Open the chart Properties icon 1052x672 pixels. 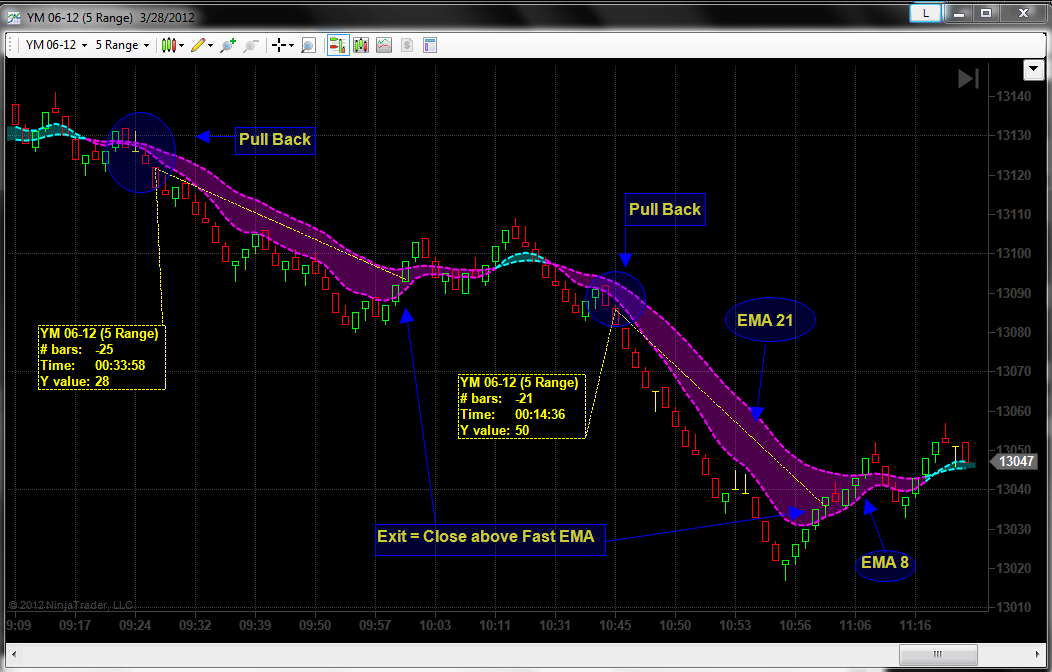[x=430, y=45]
